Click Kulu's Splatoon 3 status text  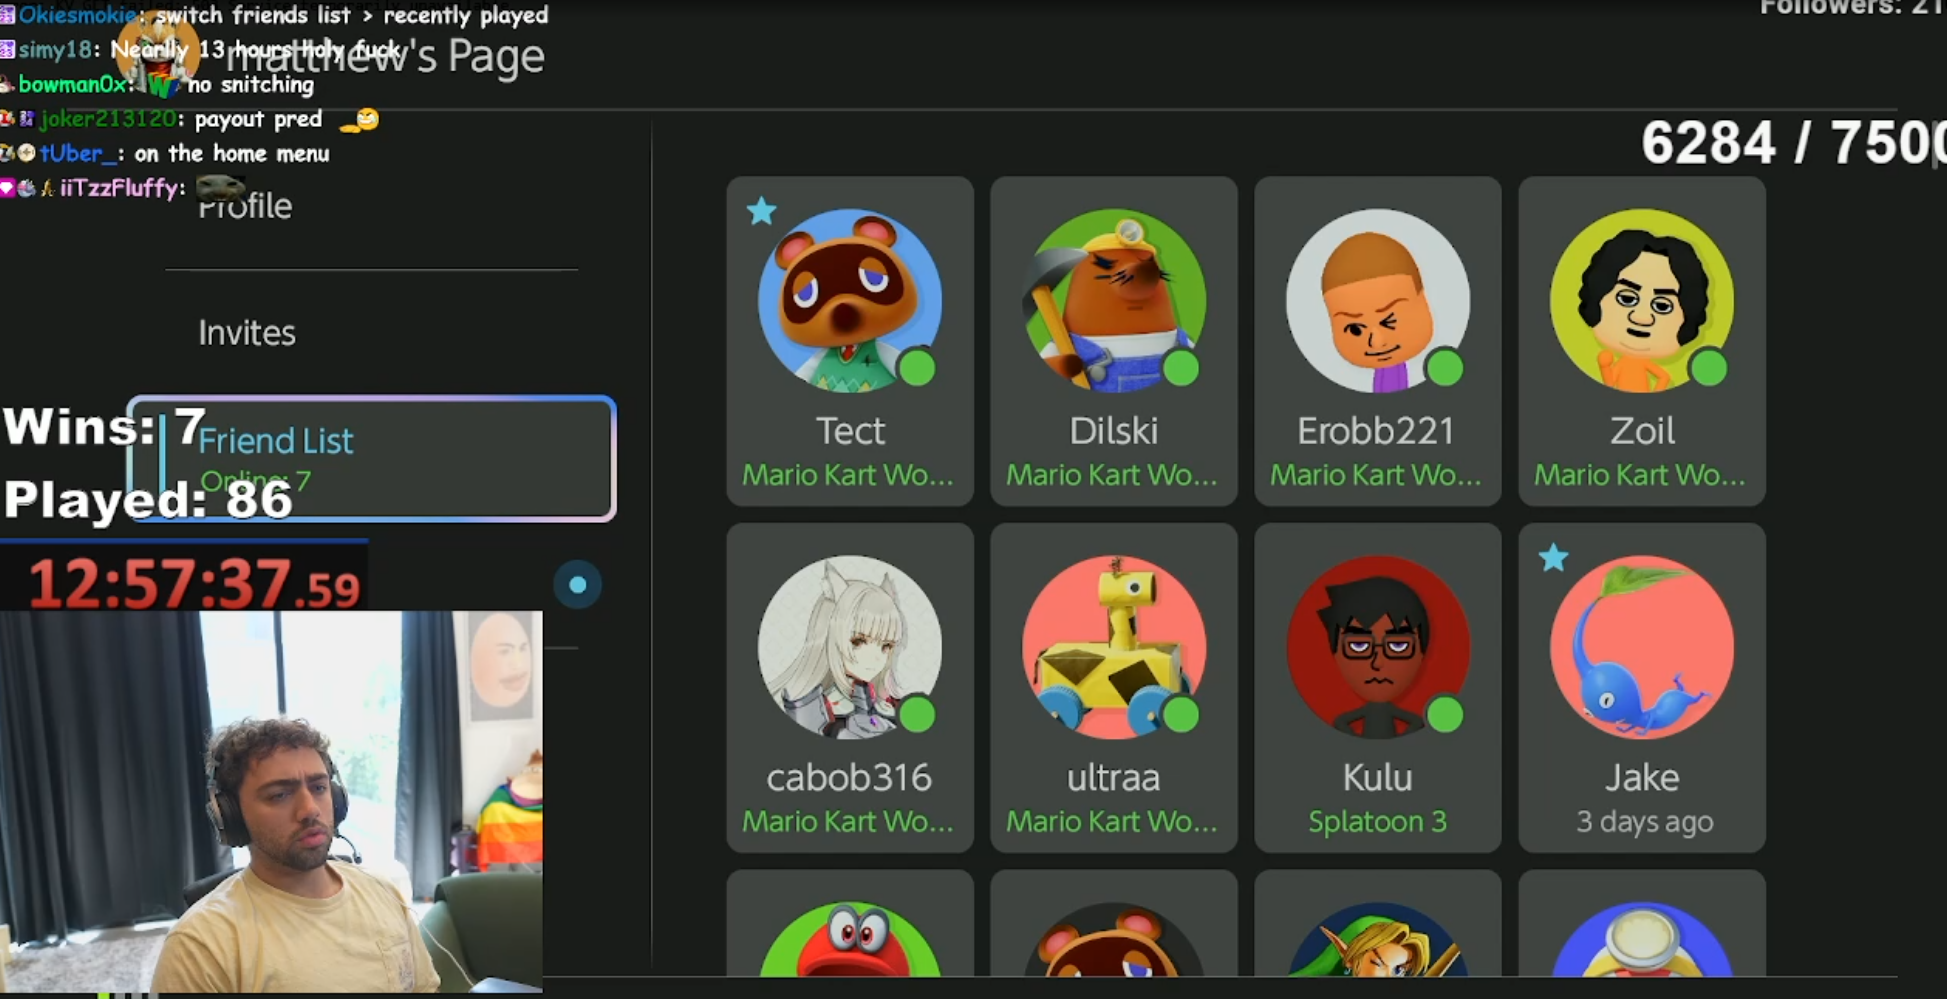point(1377,821)
